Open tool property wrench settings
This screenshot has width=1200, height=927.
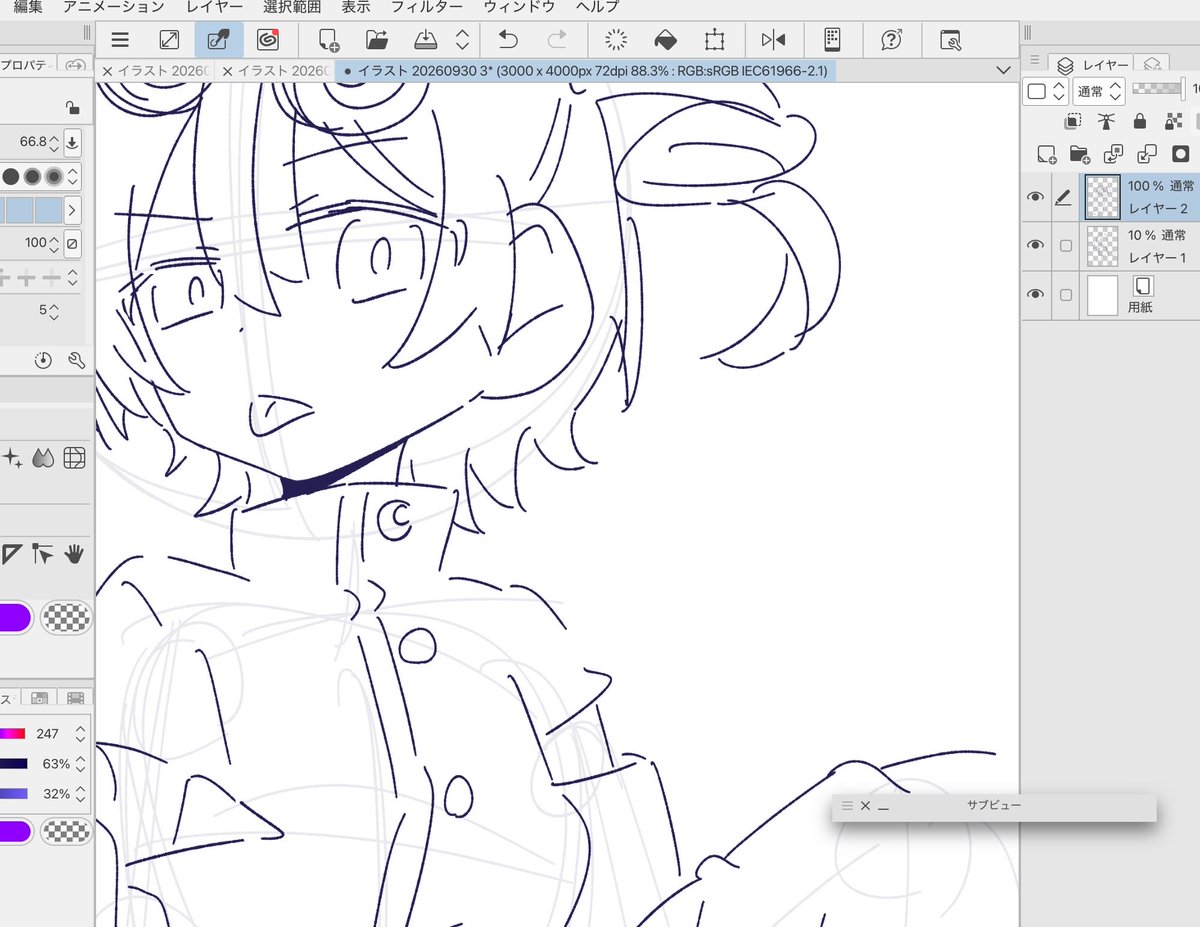click(x=76, y=361)
